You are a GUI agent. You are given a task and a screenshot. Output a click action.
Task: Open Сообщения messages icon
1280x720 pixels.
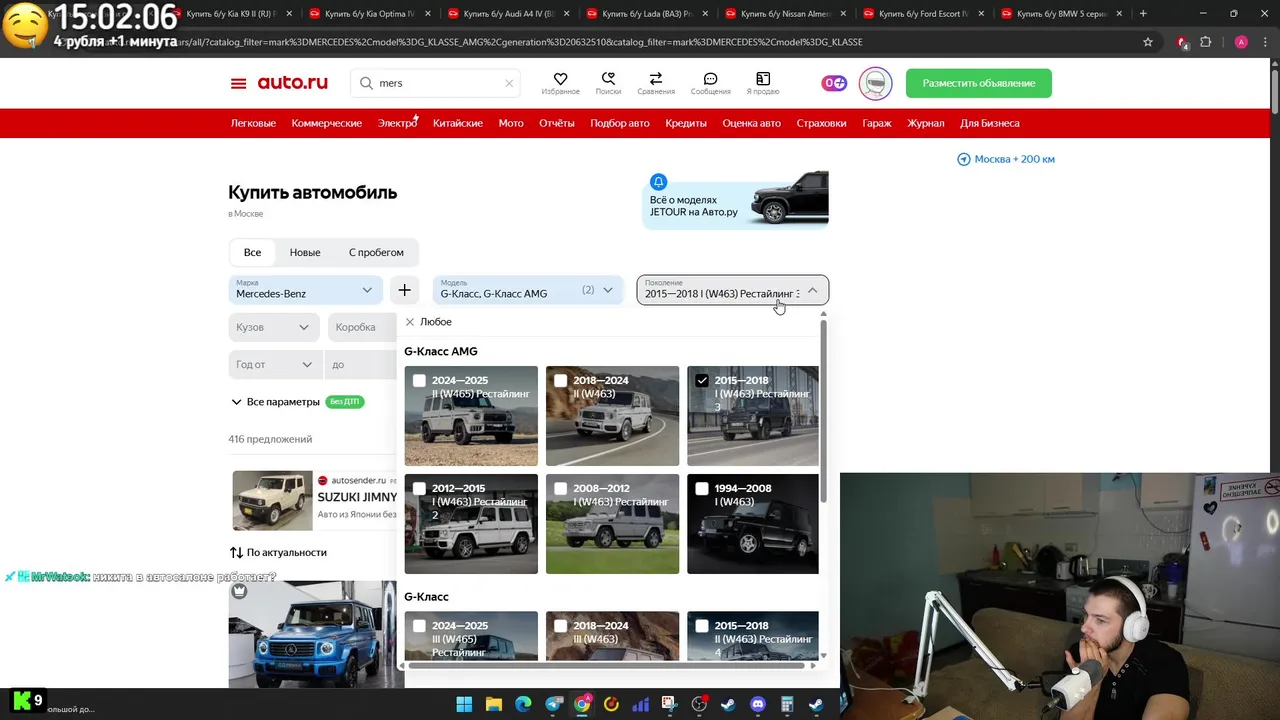pyautogui.click(x=710, y=83)
